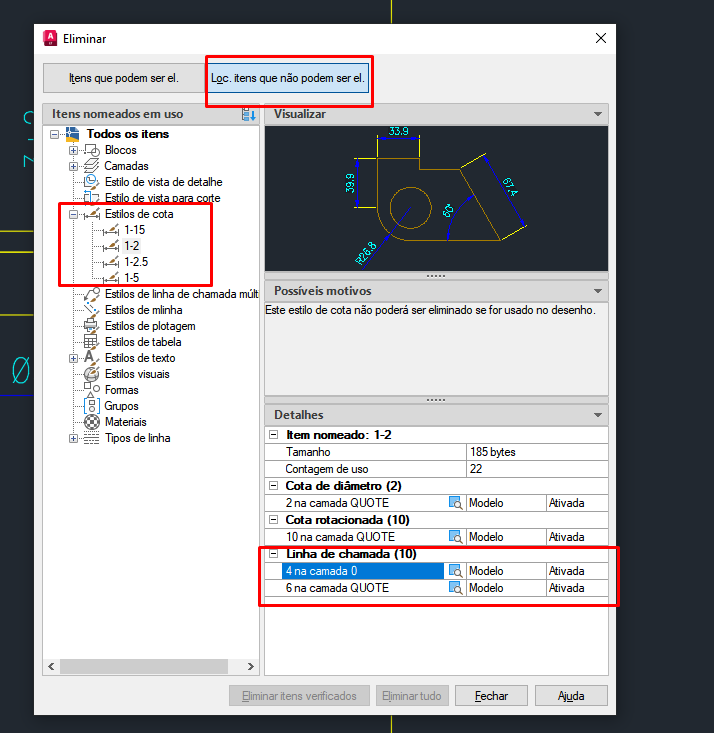714x733 pixels.
Task: Click the zoom icon for 10 na camada QUOTE
Action: [x=455, y=537]
